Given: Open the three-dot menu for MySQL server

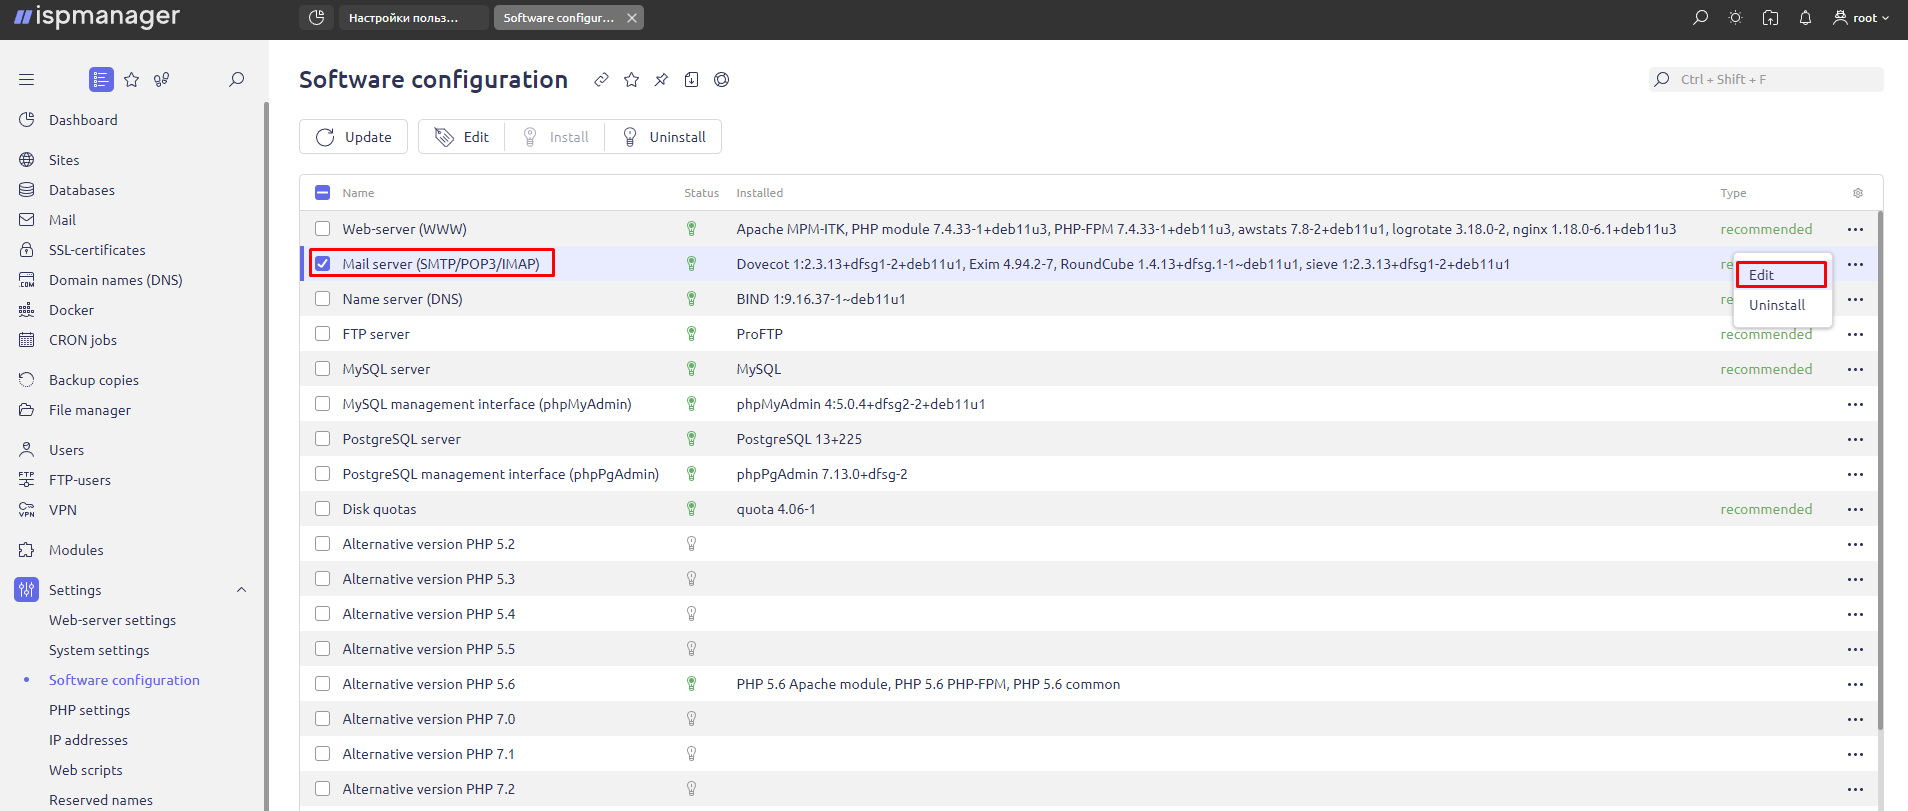Looking at the screenshot, I should pyautogui.click(x=1856, y=369).
